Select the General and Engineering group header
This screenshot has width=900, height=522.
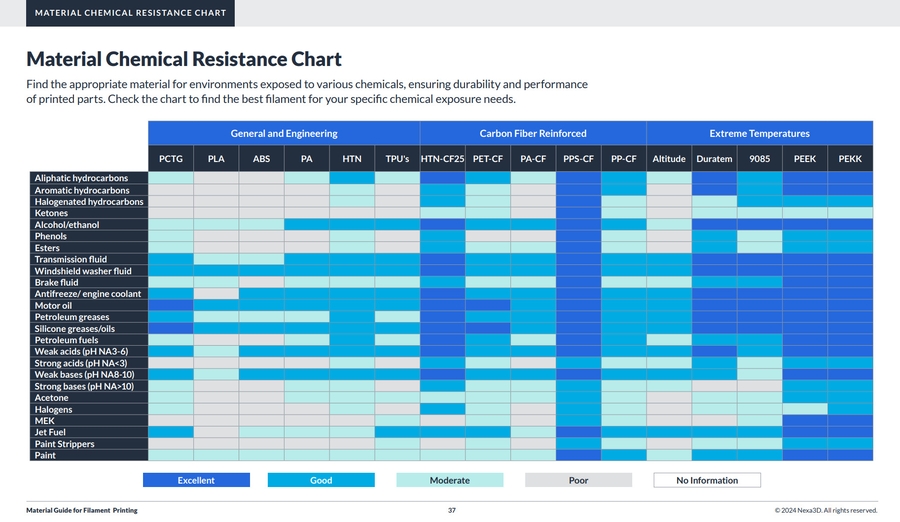pyautogui.click(x=284, y=133)
